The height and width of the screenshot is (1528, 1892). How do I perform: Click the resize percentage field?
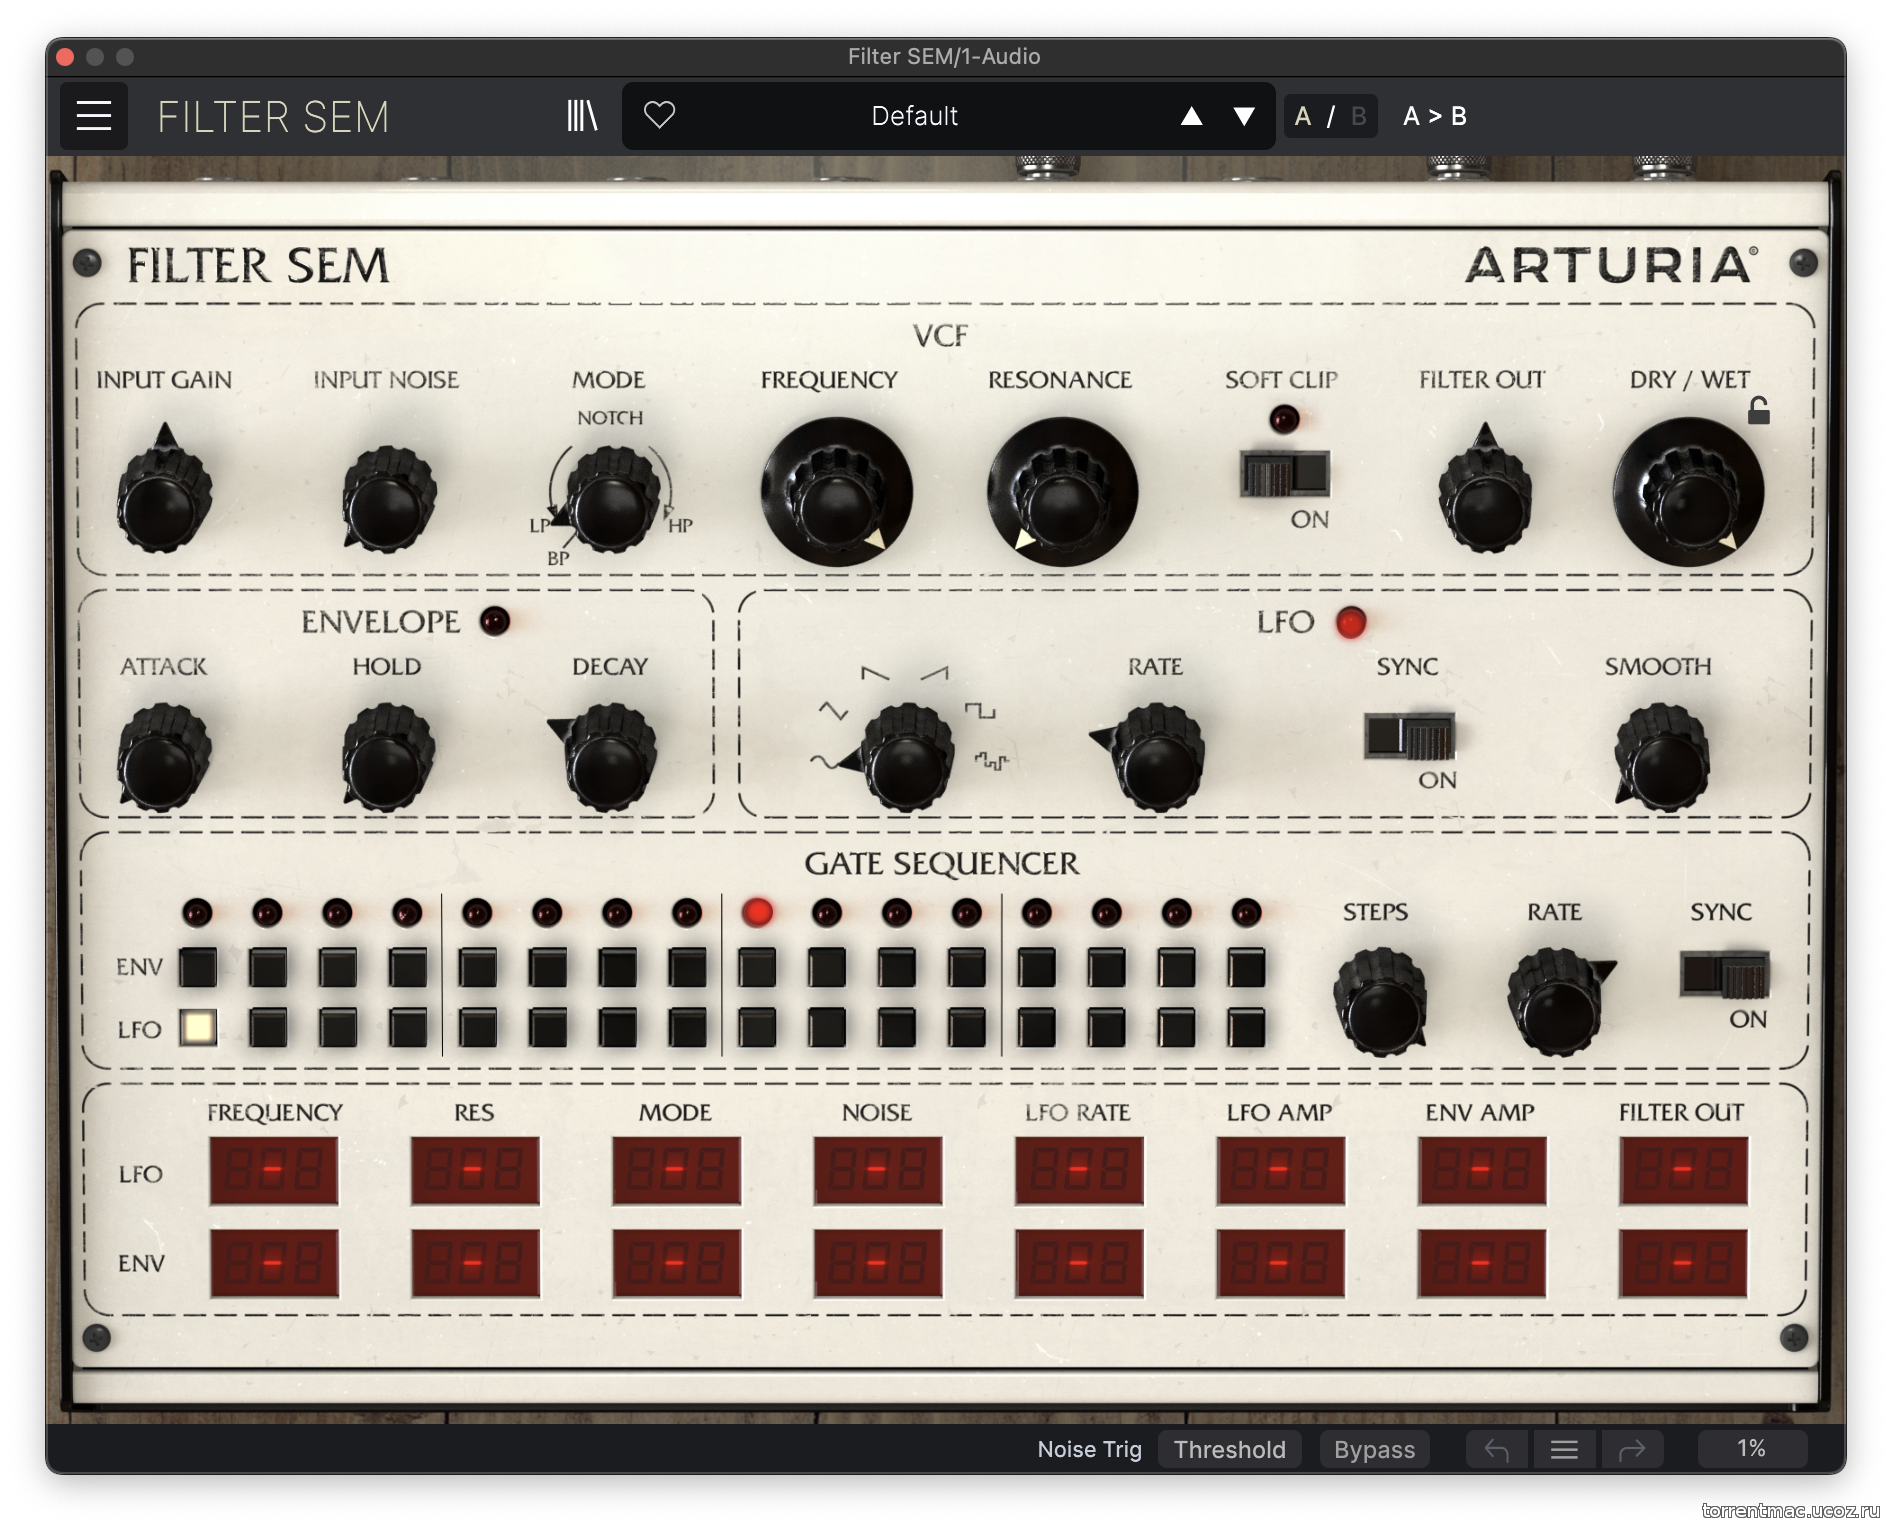point(1751,1448)
